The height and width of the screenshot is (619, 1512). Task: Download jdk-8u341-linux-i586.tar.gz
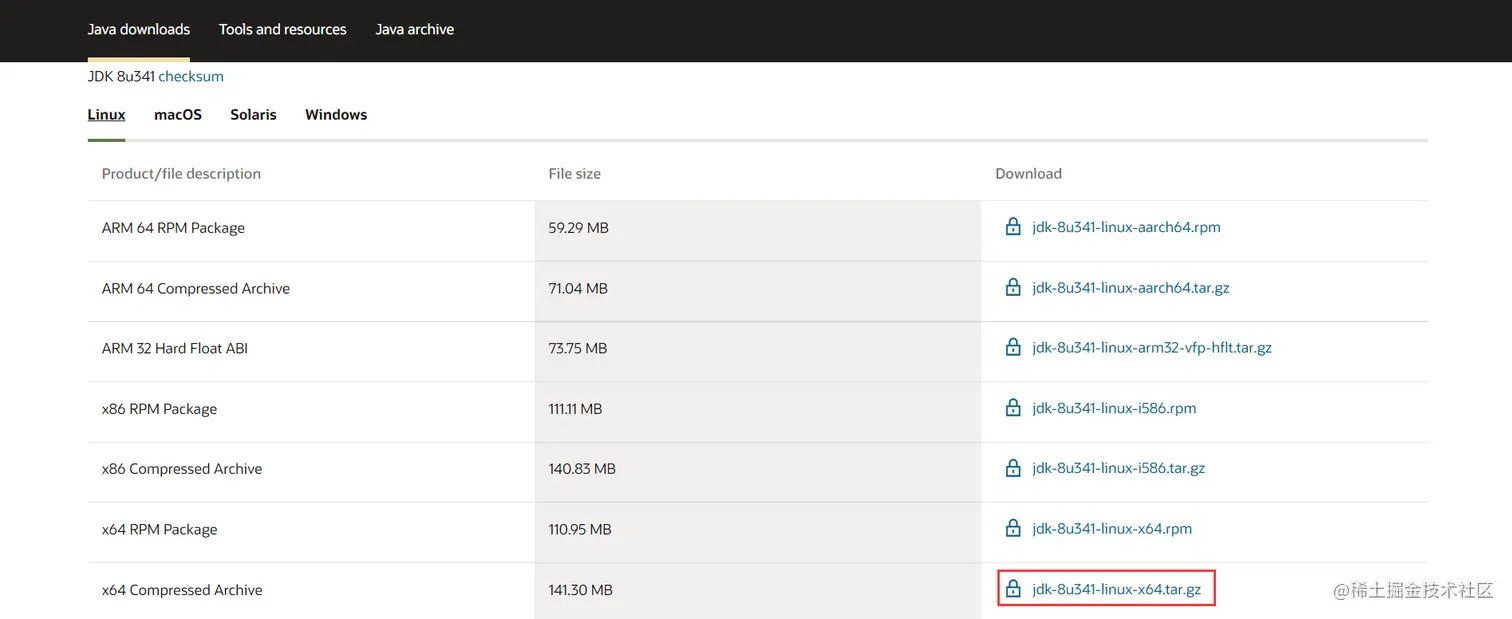click(x=1119, y=468)
